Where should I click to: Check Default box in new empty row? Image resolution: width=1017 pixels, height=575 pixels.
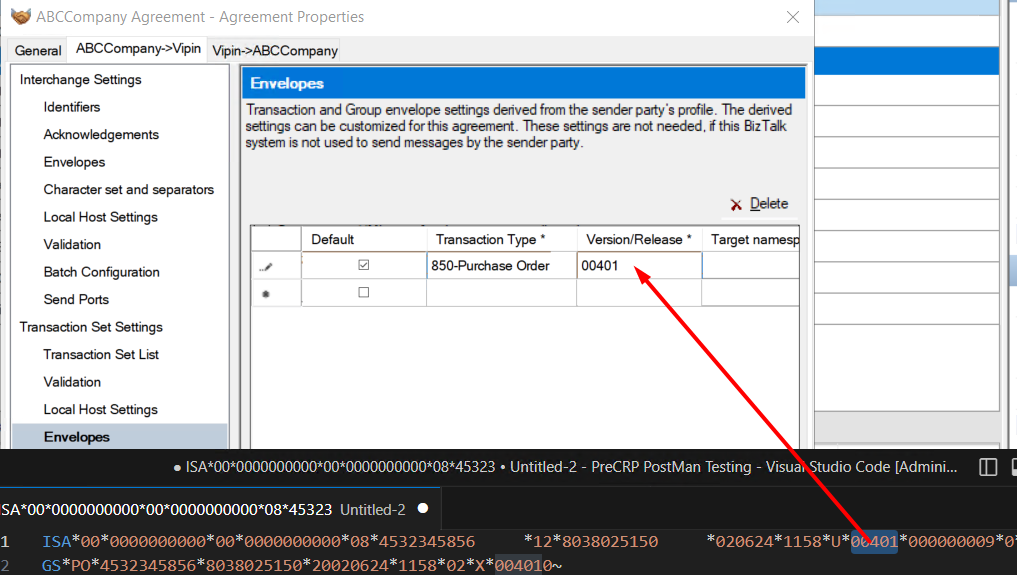[364, 292]
